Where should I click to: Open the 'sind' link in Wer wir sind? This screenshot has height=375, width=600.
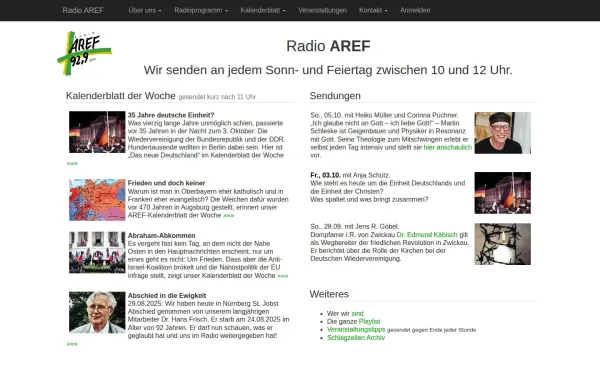point(357,313)
